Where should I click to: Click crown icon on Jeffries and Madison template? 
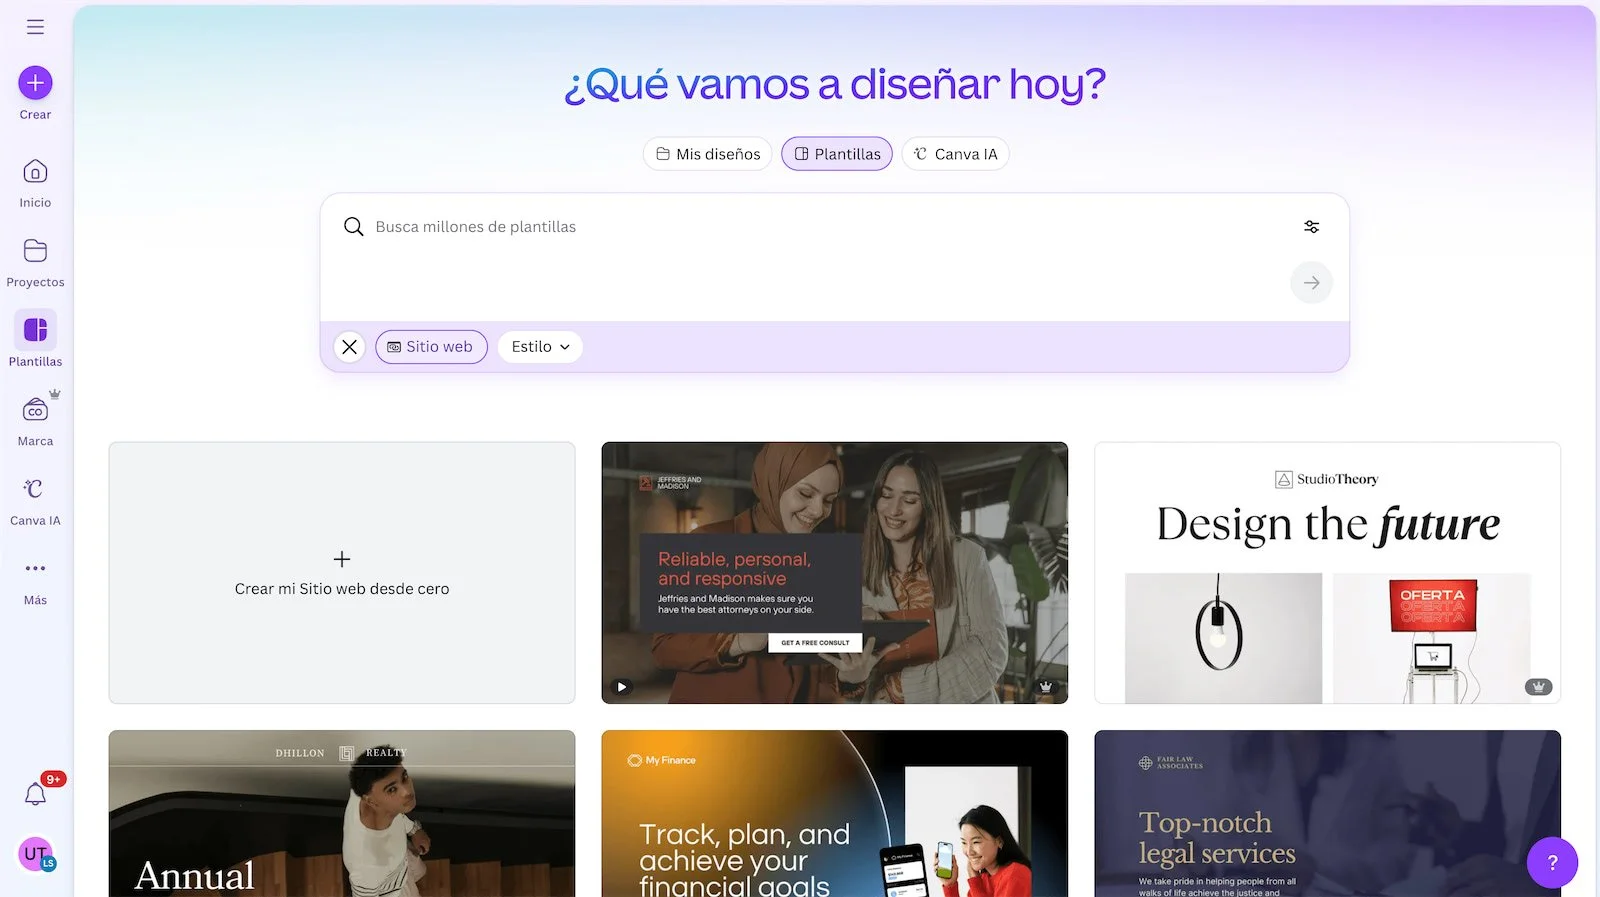[1045, 687]
